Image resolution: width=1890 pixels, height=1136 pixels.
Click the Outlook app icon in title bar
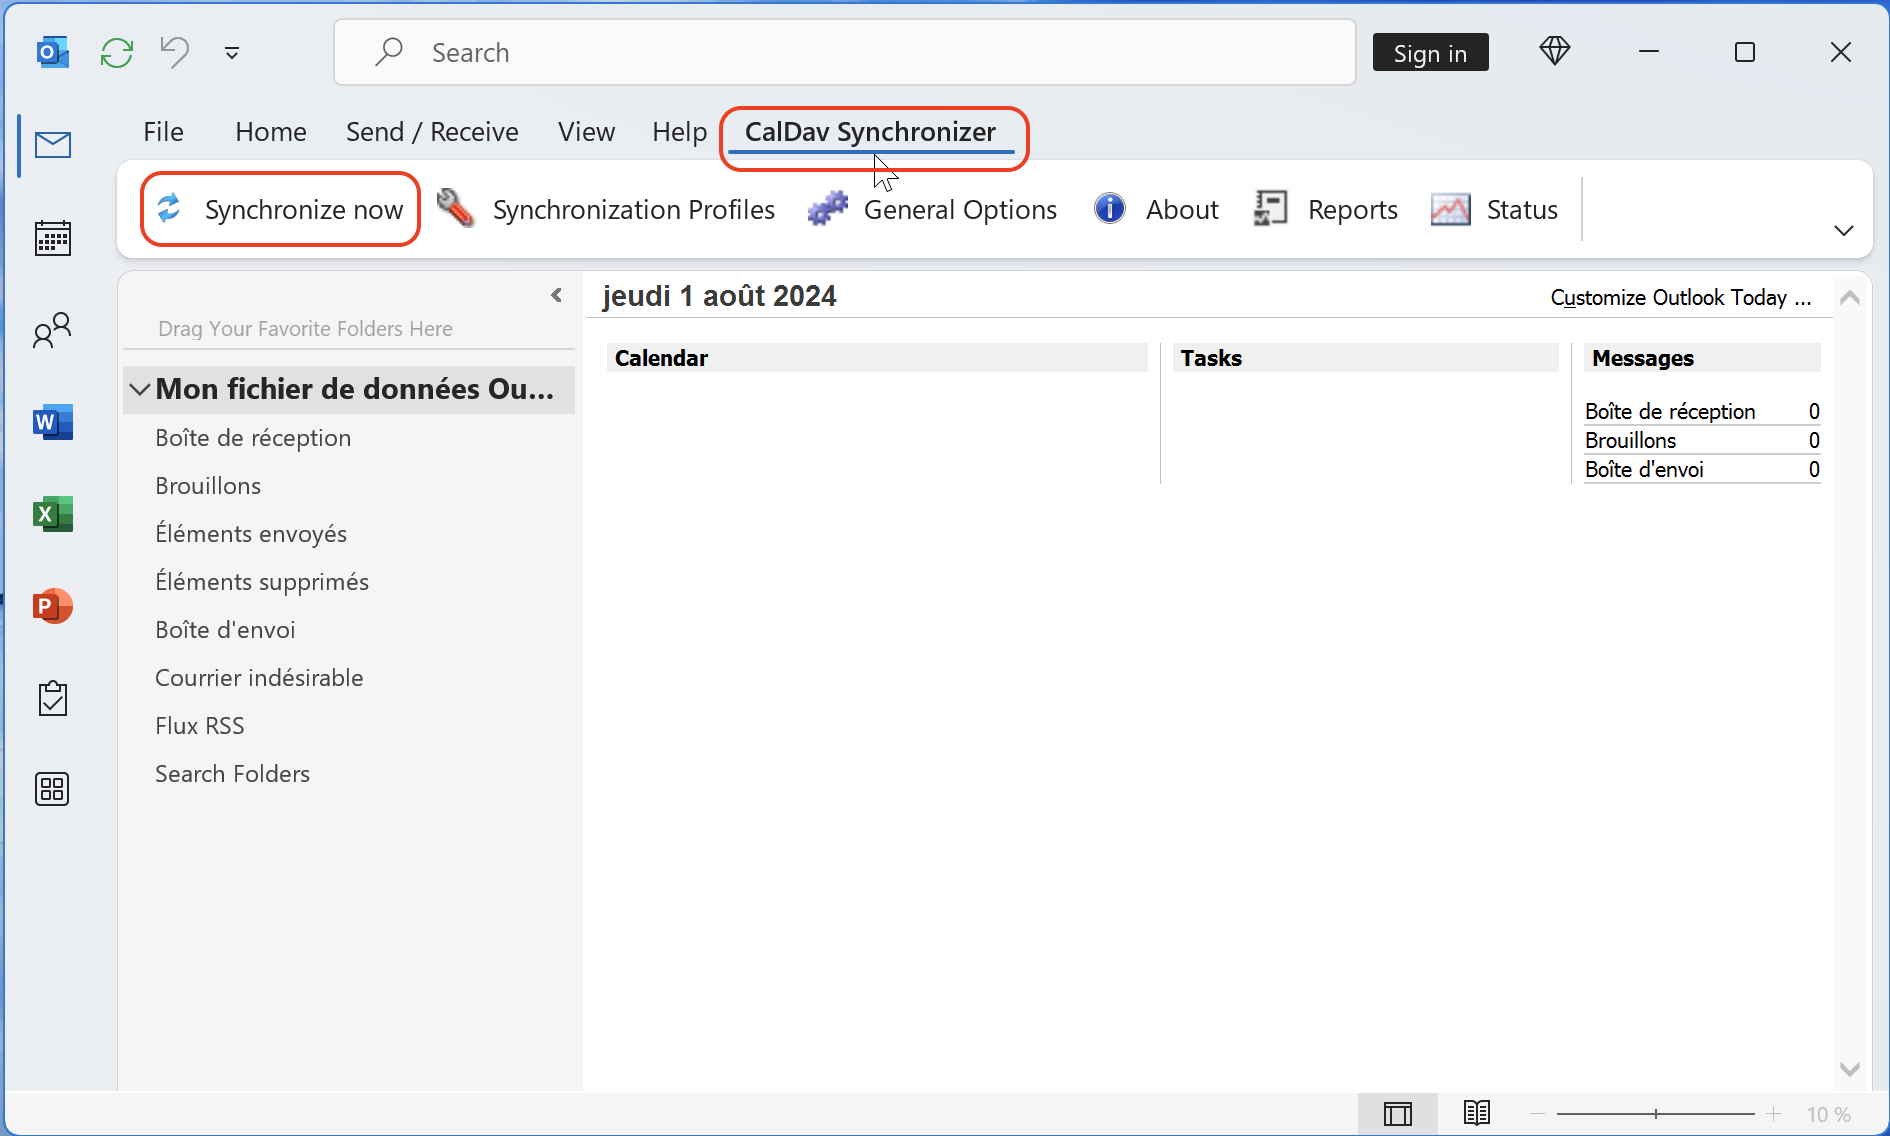(x=52, y=52)
